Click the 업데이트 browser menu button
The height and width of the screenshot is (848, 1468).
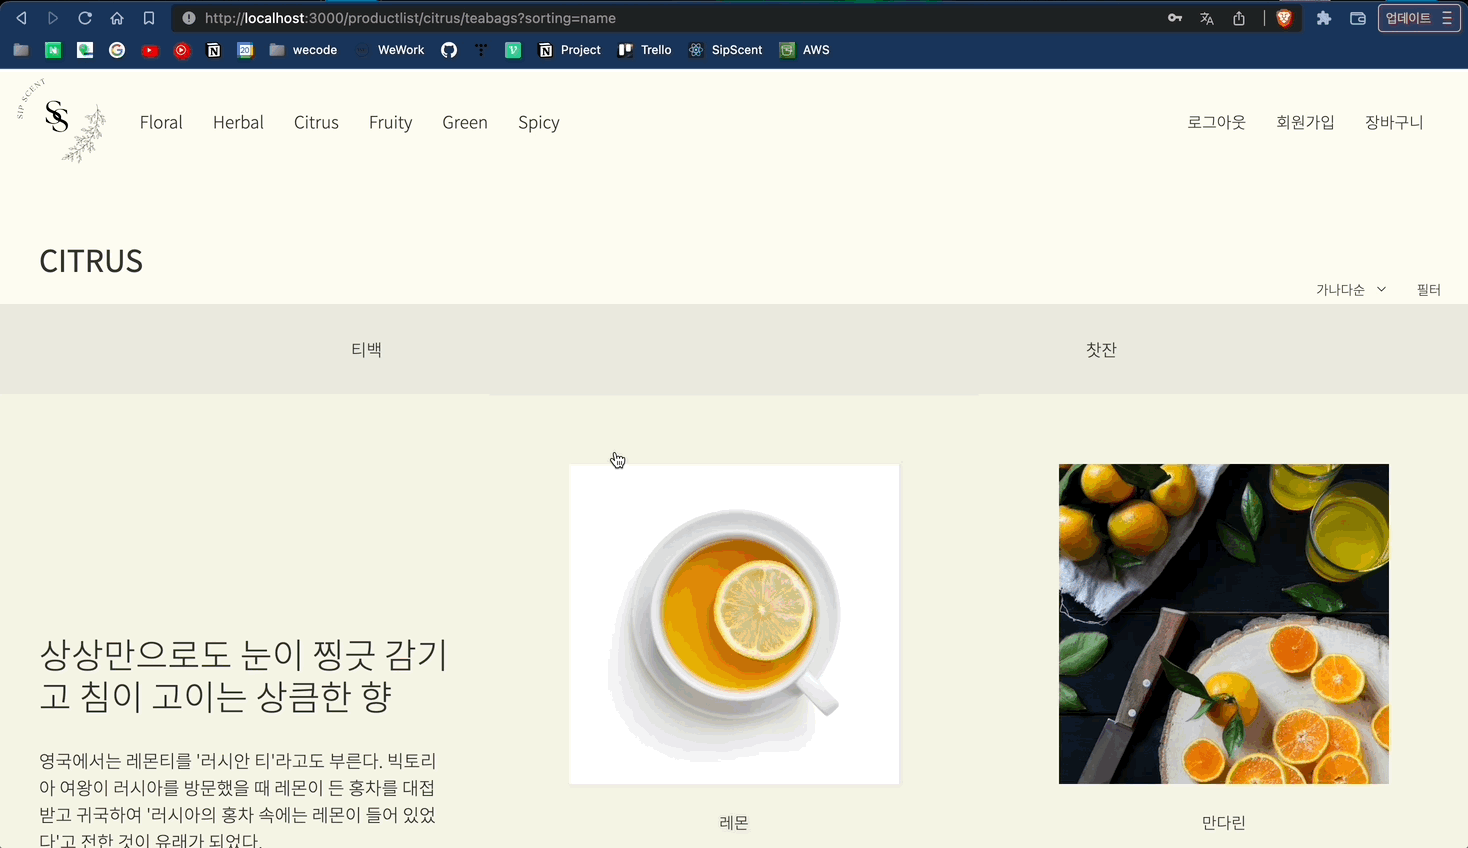(1419, 18)
